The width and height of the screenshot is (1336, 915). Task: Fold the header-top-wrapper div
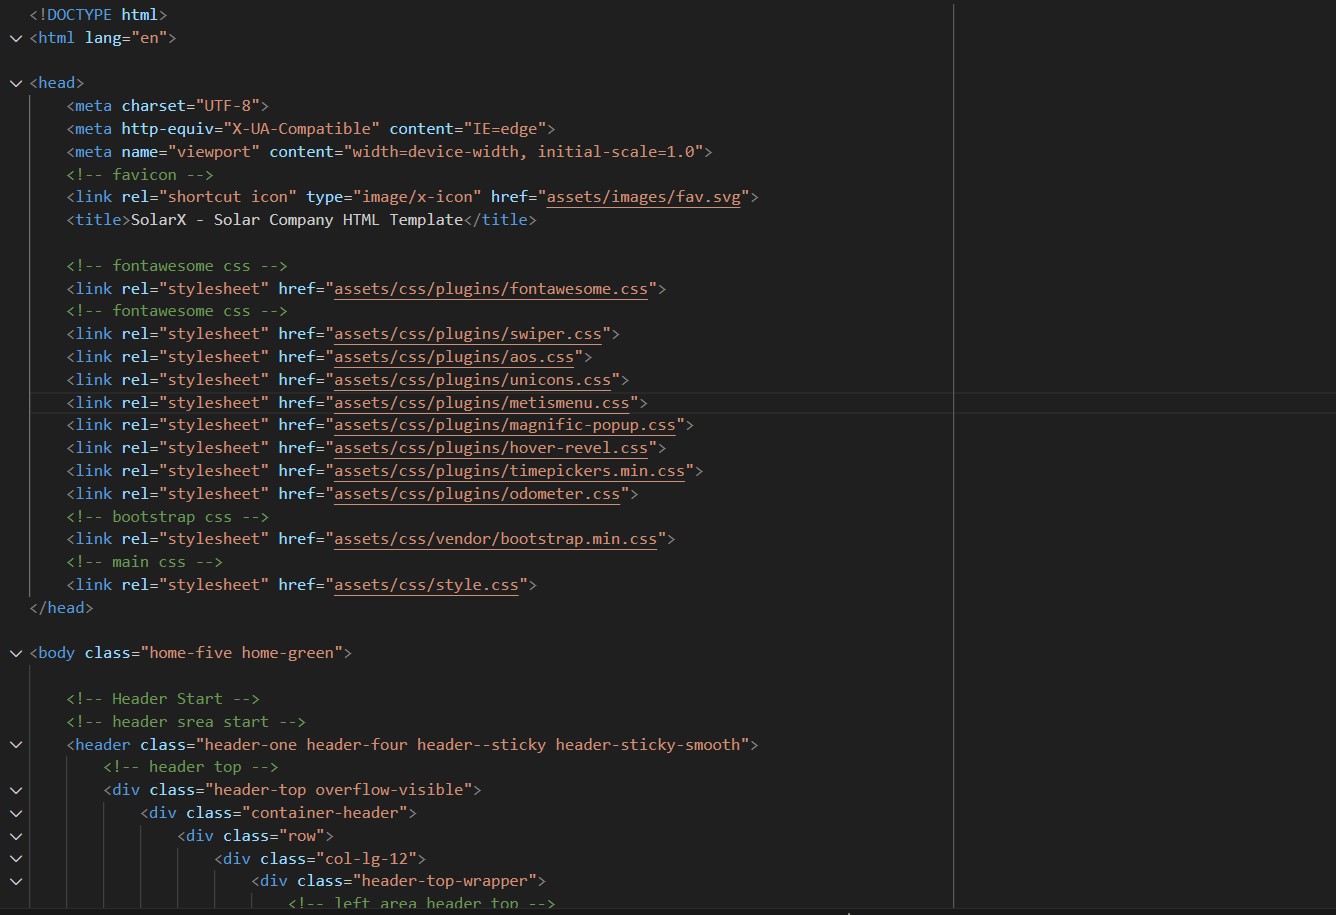(x=15, y=881)
